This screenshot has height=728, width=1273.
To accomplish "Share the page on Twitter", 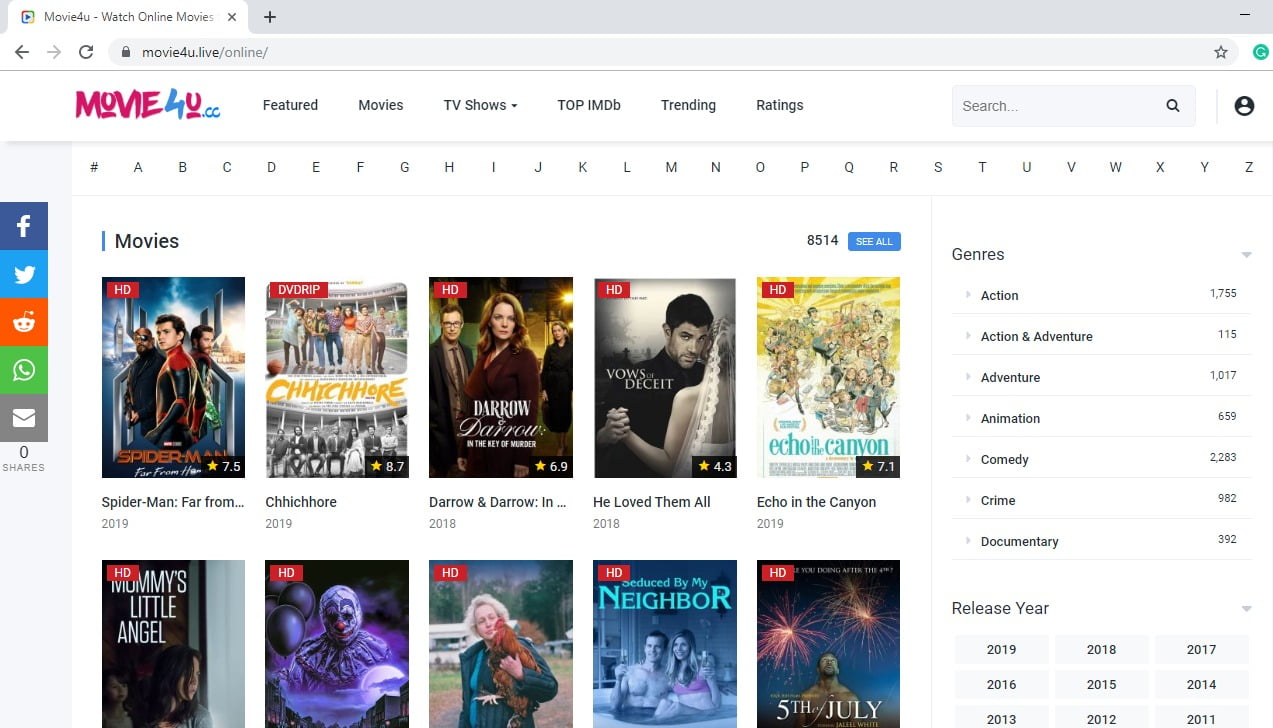I will [x=24, y=274].
